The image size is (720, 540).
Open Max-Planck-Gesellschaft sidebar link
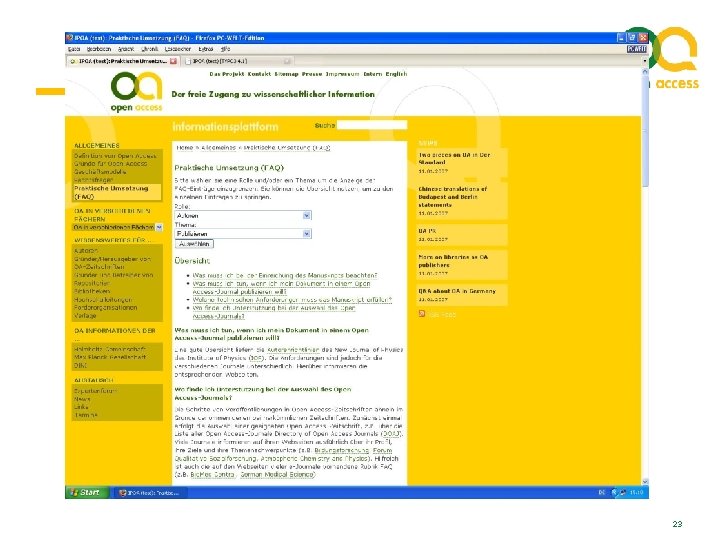click(x=110, y=357)
